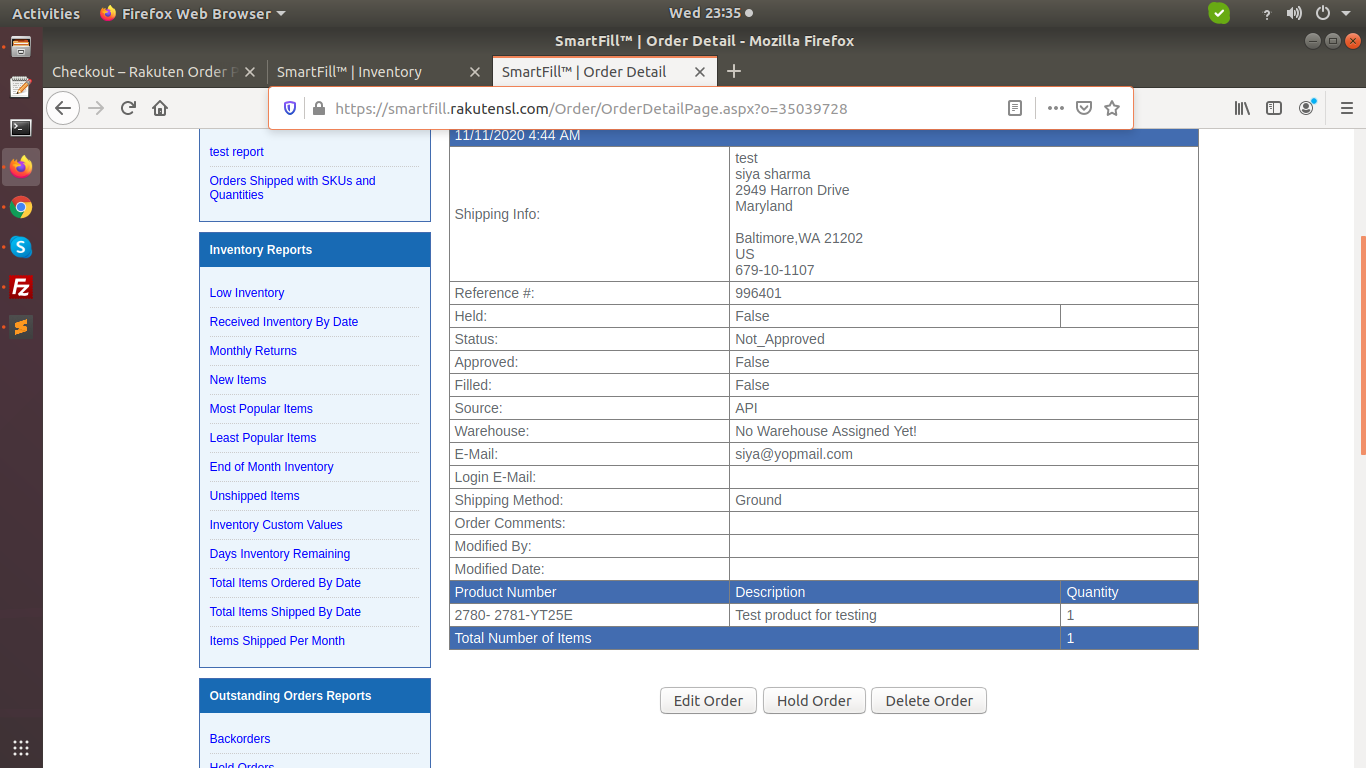This screenshot has width=1366, height=768.
Task: Open the clock and calendar panel
Action: click(x=711, y=13)
